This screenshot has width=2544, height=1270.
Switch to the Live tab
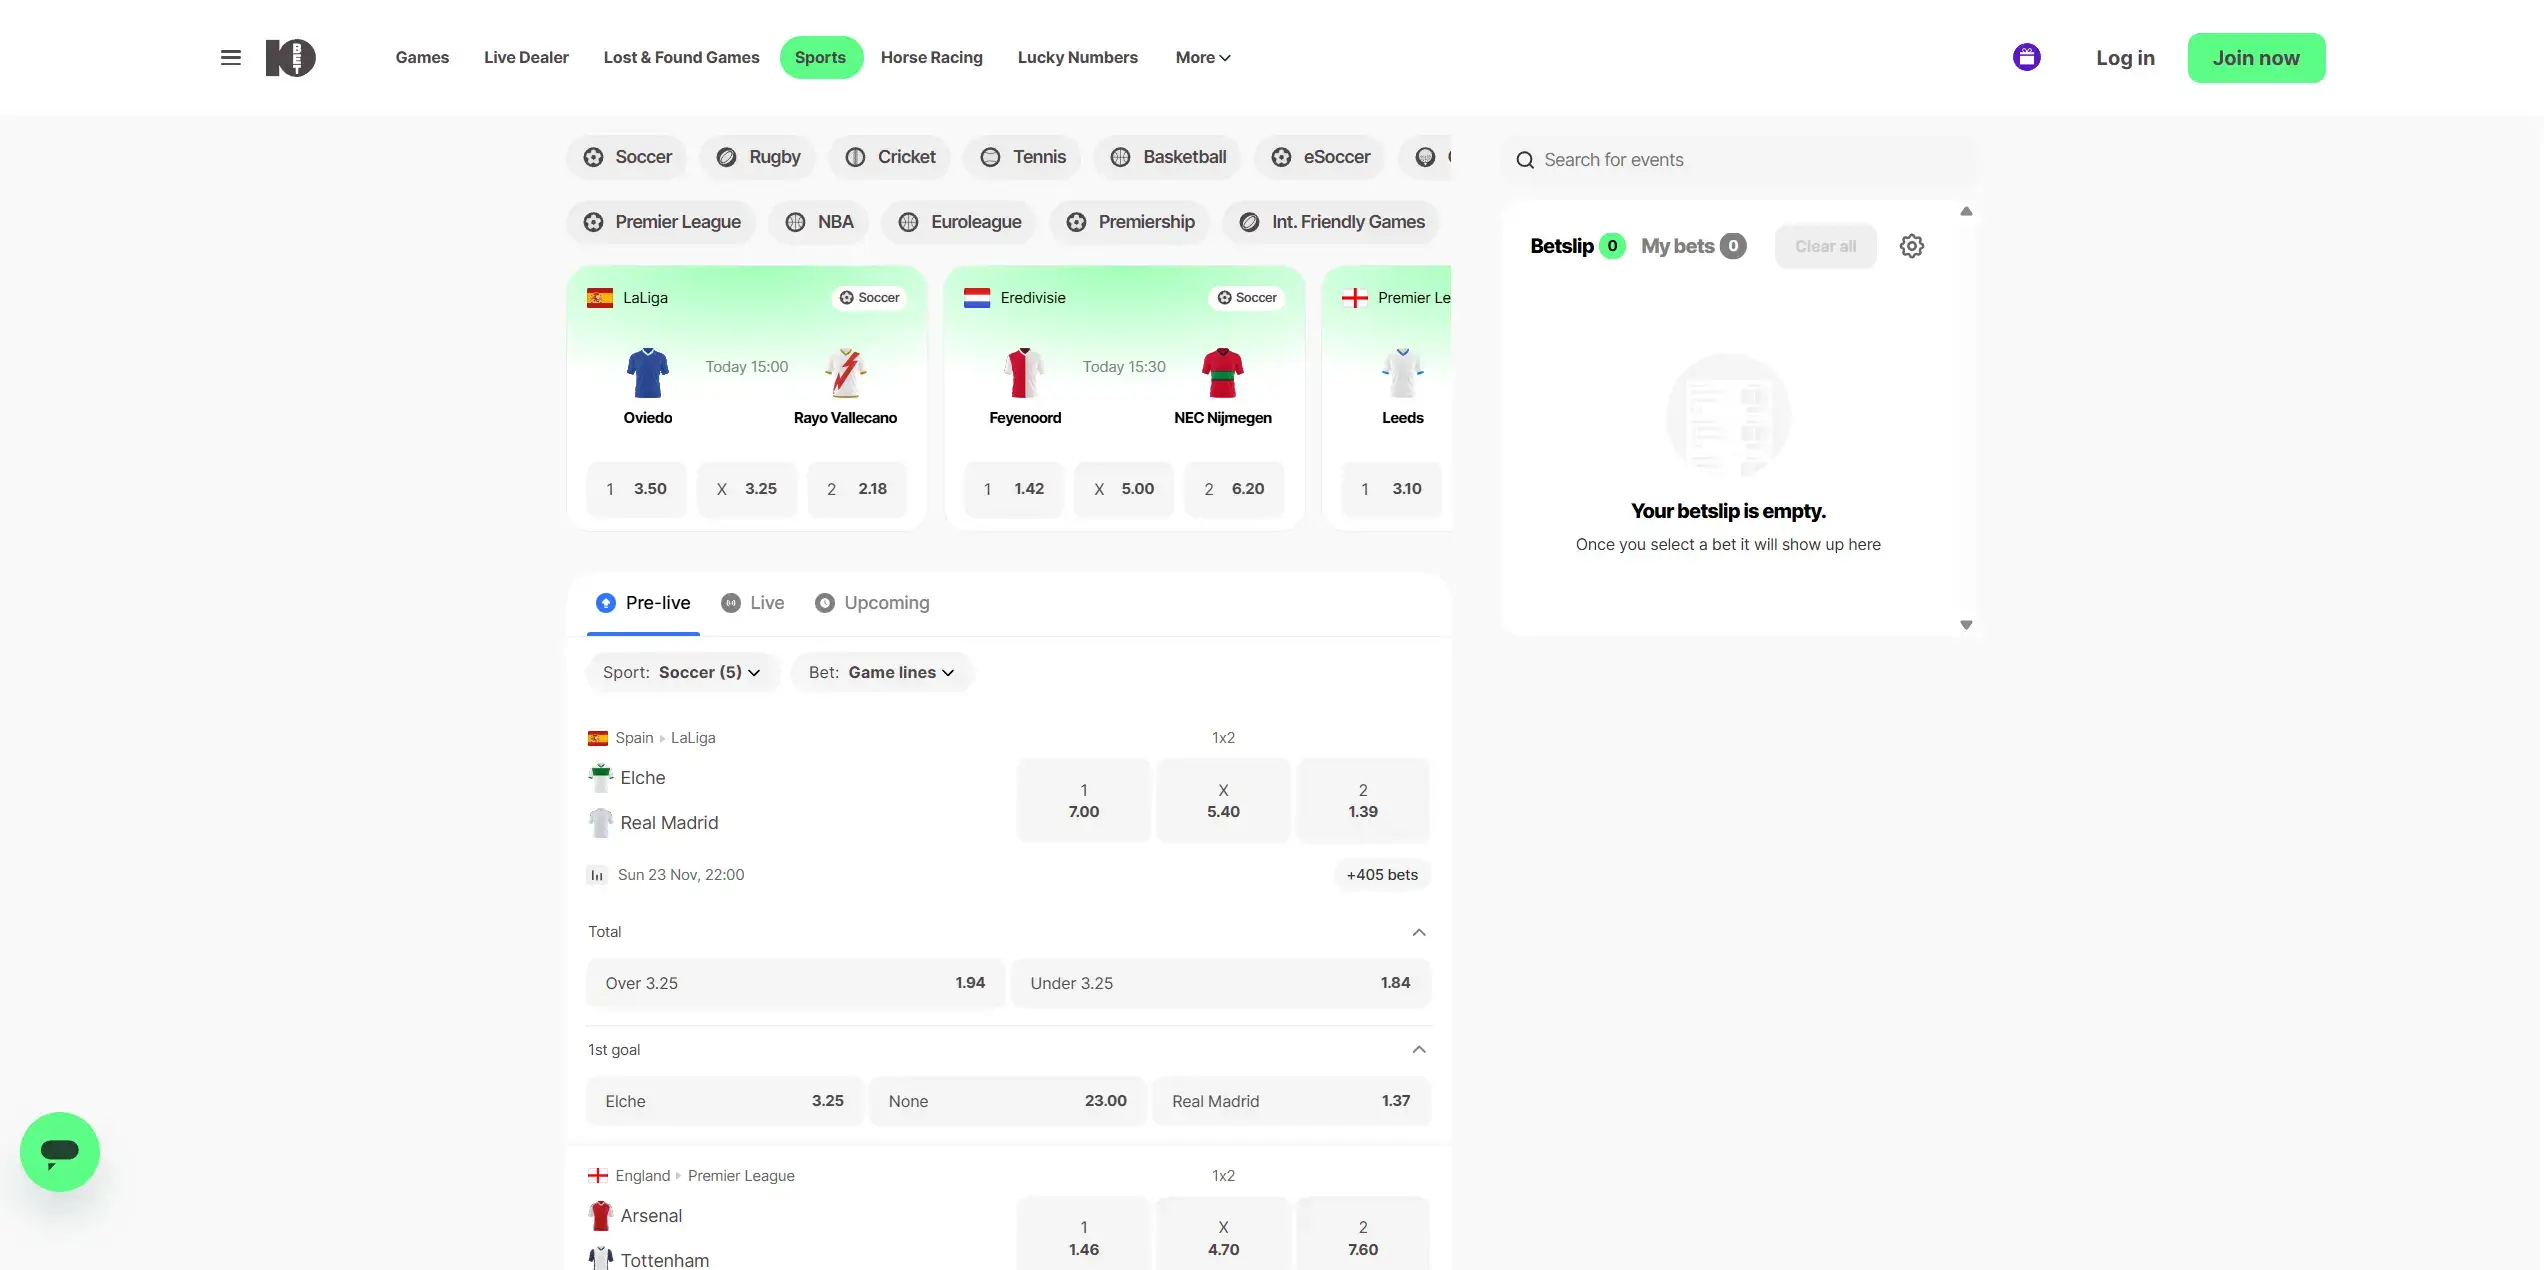coord(752,603)
